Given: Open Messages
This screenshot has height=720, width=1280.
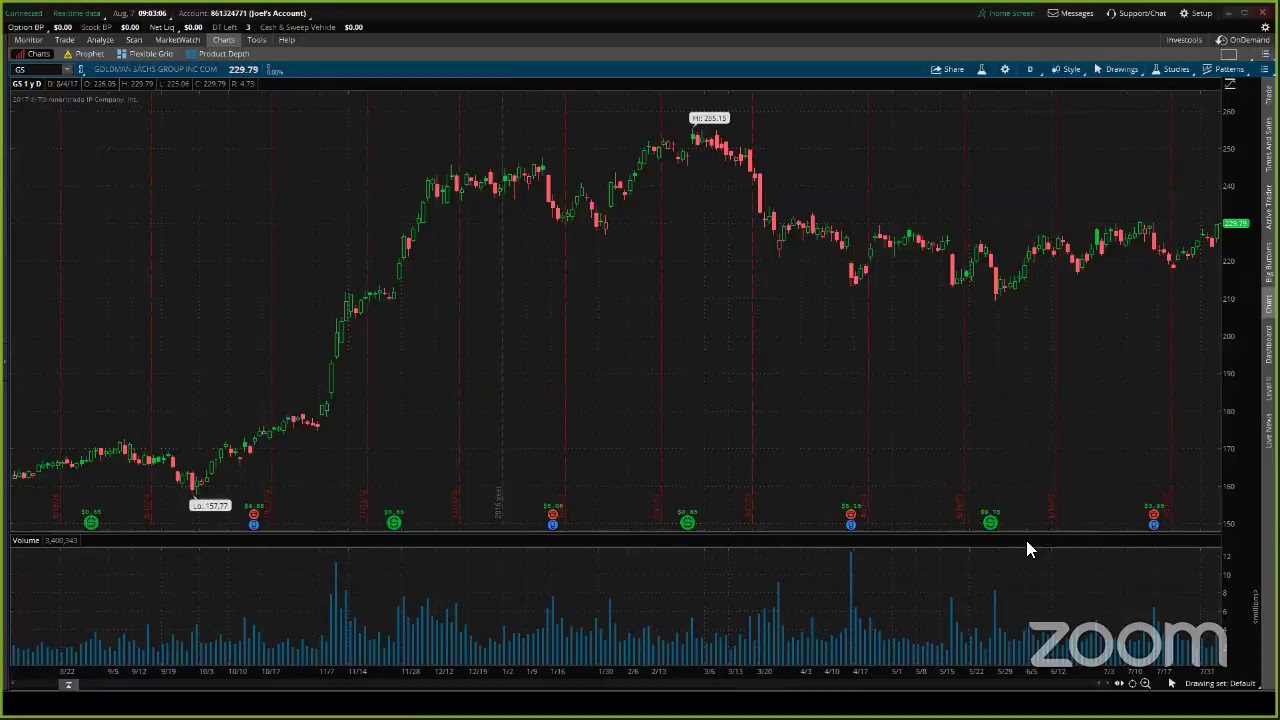Looking at the screenshot, I should (x=1070, y=13).
